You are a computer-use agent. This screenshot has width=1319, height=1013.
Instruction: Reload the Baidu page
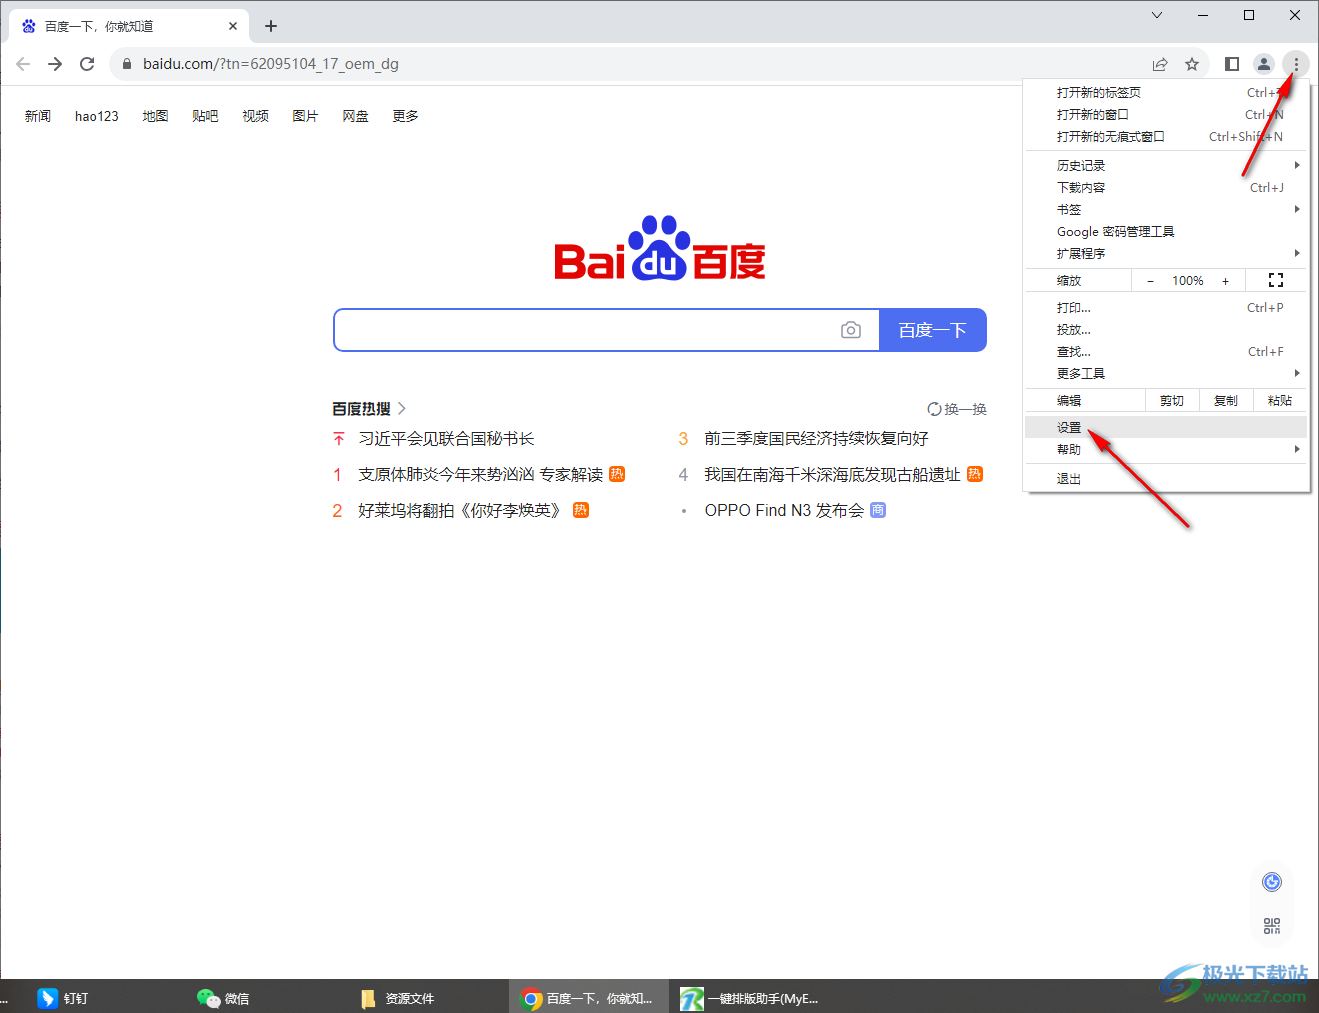tap(87, 64)
